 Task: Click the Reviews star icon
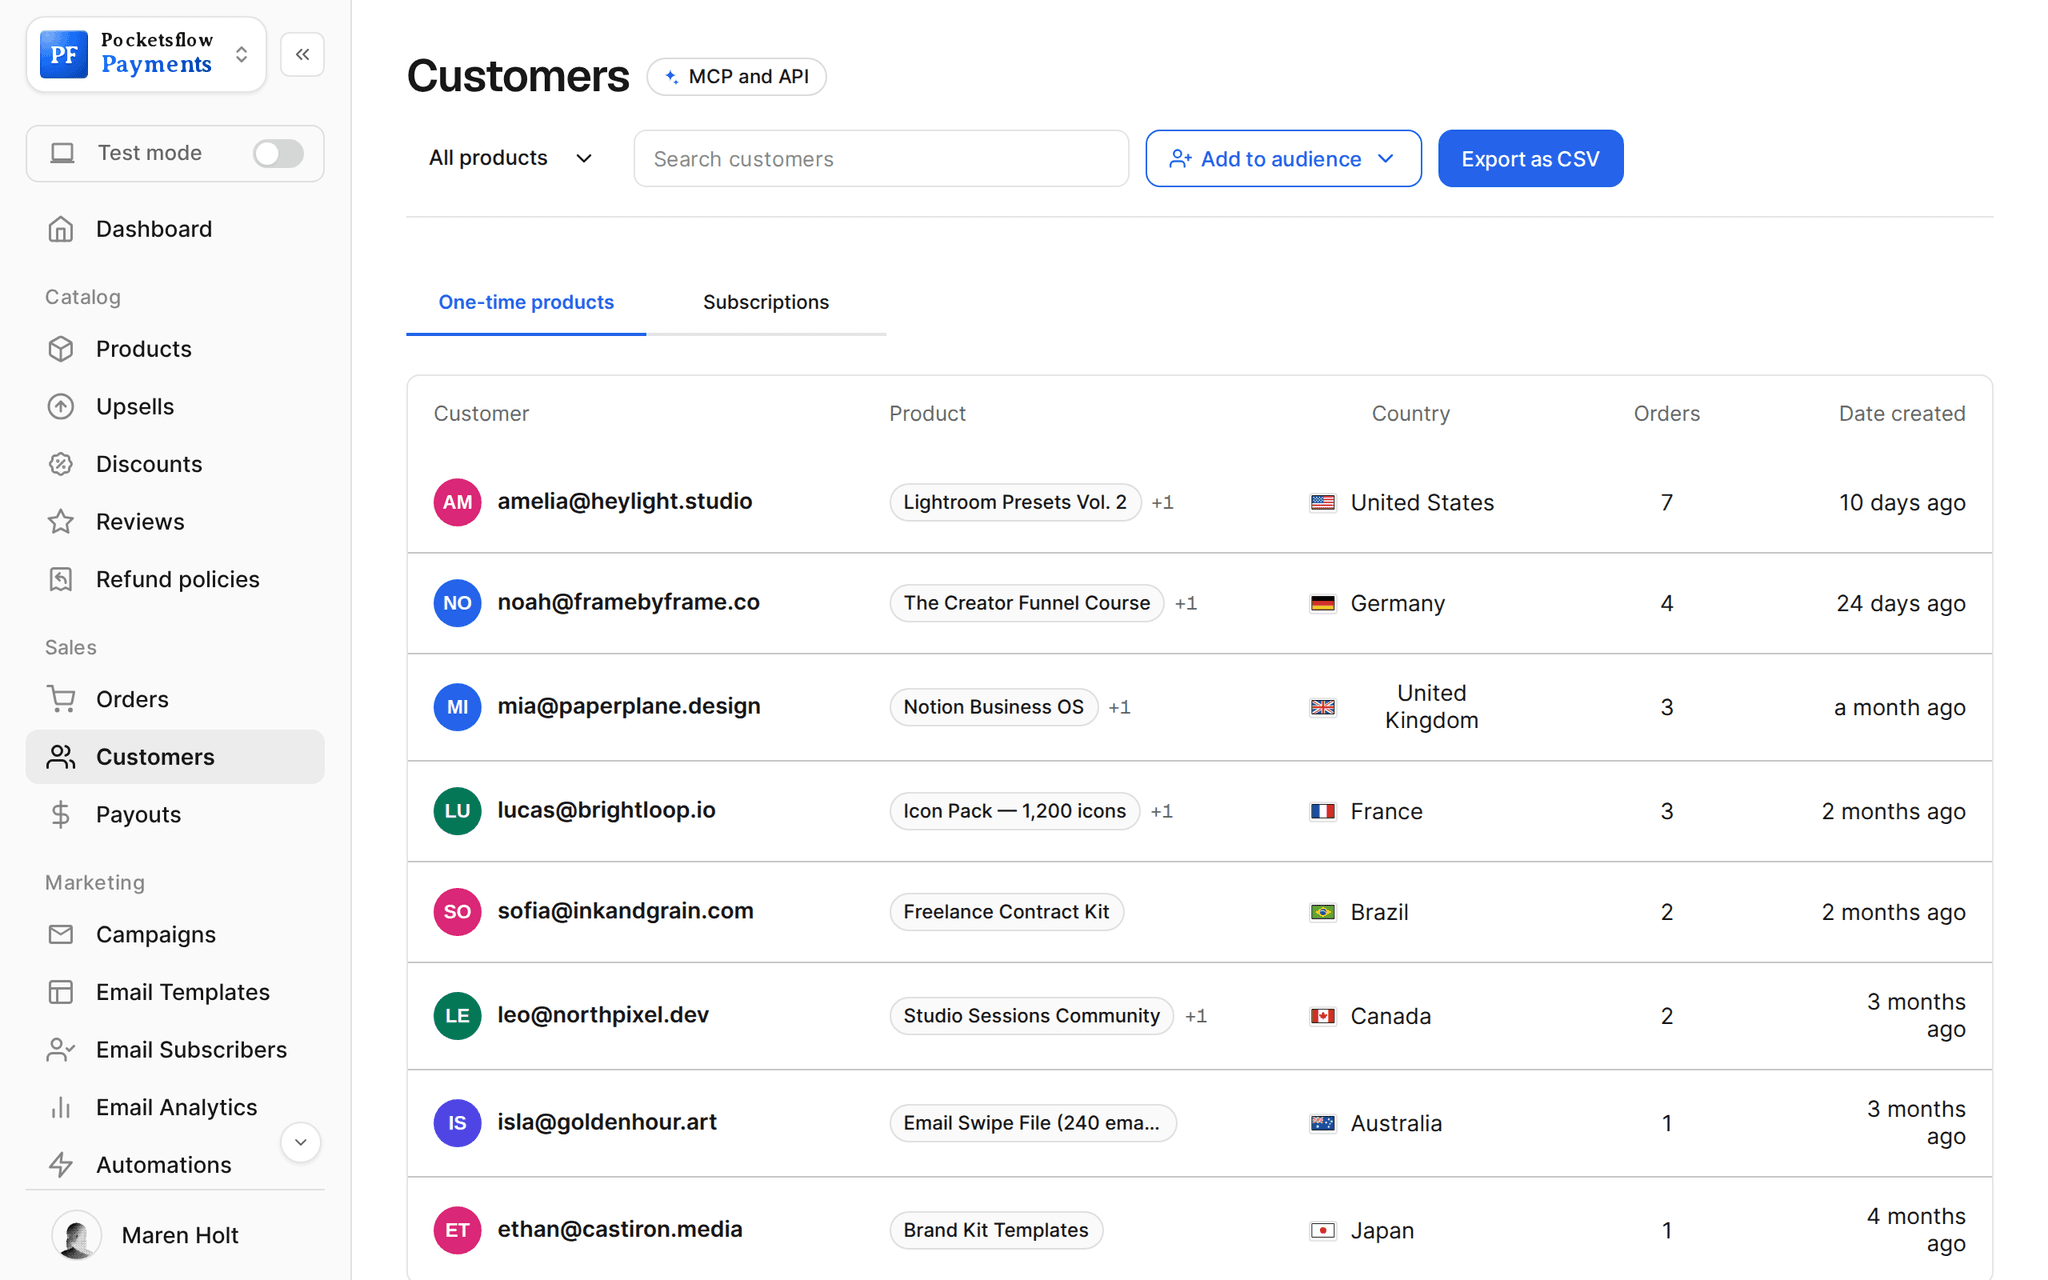[61, 522]
